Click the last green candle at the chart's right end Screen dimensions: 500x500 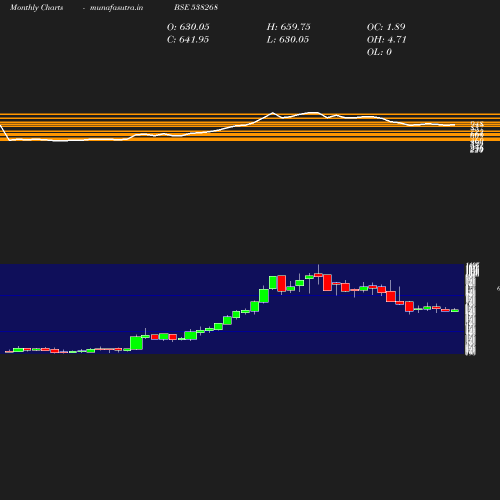(455, 311)
